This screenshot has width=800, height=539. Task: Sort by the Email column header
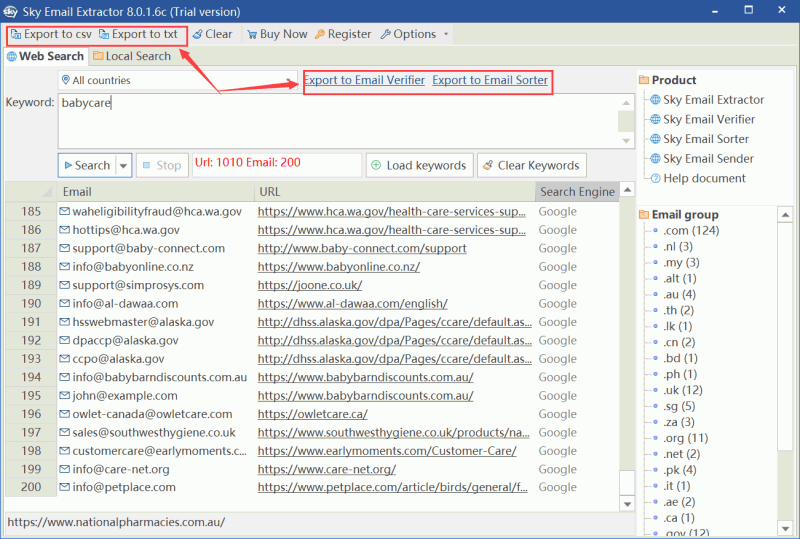coord(156,192)
